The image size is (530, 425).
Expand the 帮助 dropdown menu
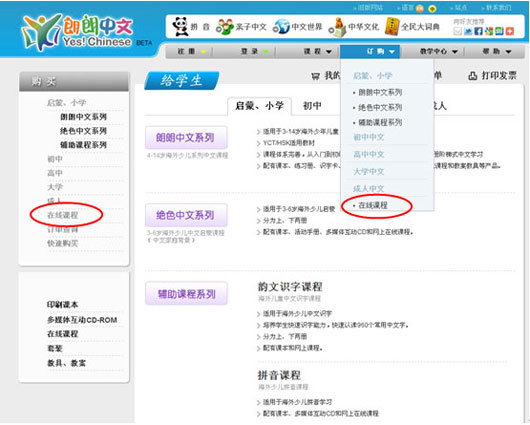tap(497, 51)
